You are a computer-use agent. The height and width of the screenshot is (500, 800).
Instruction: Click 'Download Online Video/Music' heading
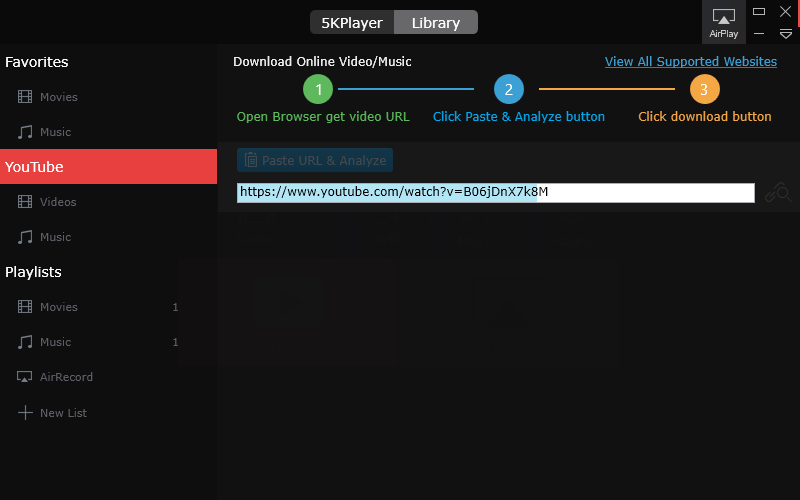click(322, 62)
